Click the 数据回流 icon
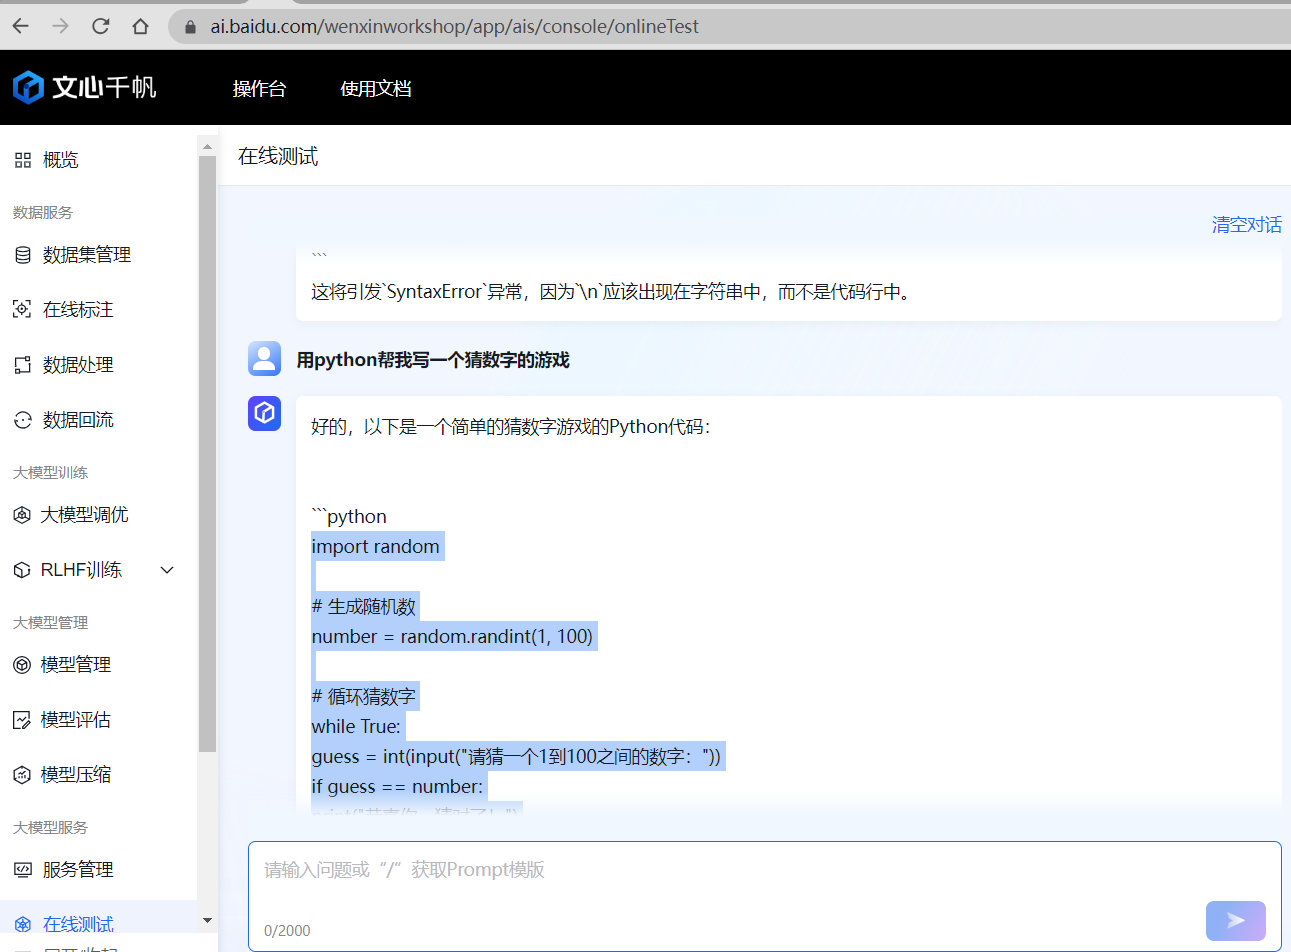This screenshot has width=1291, height=952. 23,420
